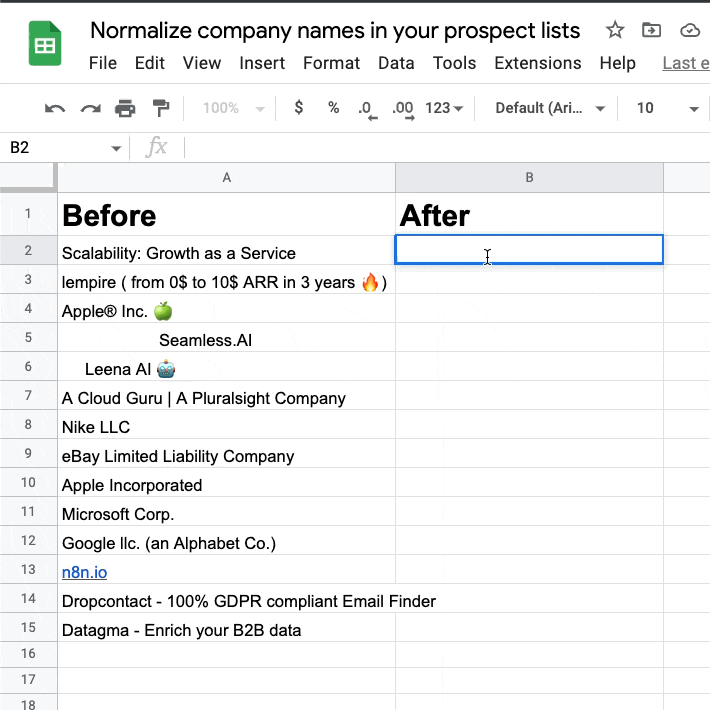Screen dimensions: 710x710
Task: Move document to folder icon
Action: click(651, 30)
